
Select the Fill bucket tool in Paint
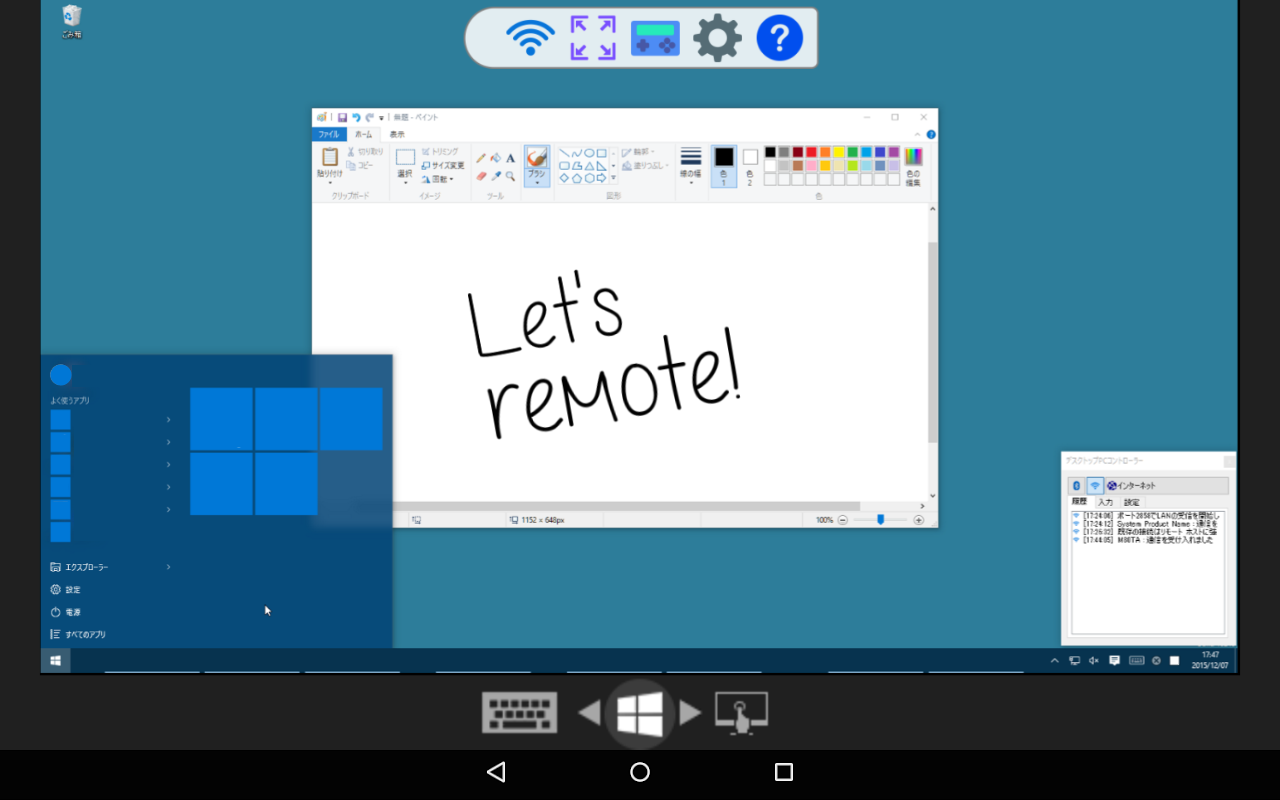click(x=496, y=158)
